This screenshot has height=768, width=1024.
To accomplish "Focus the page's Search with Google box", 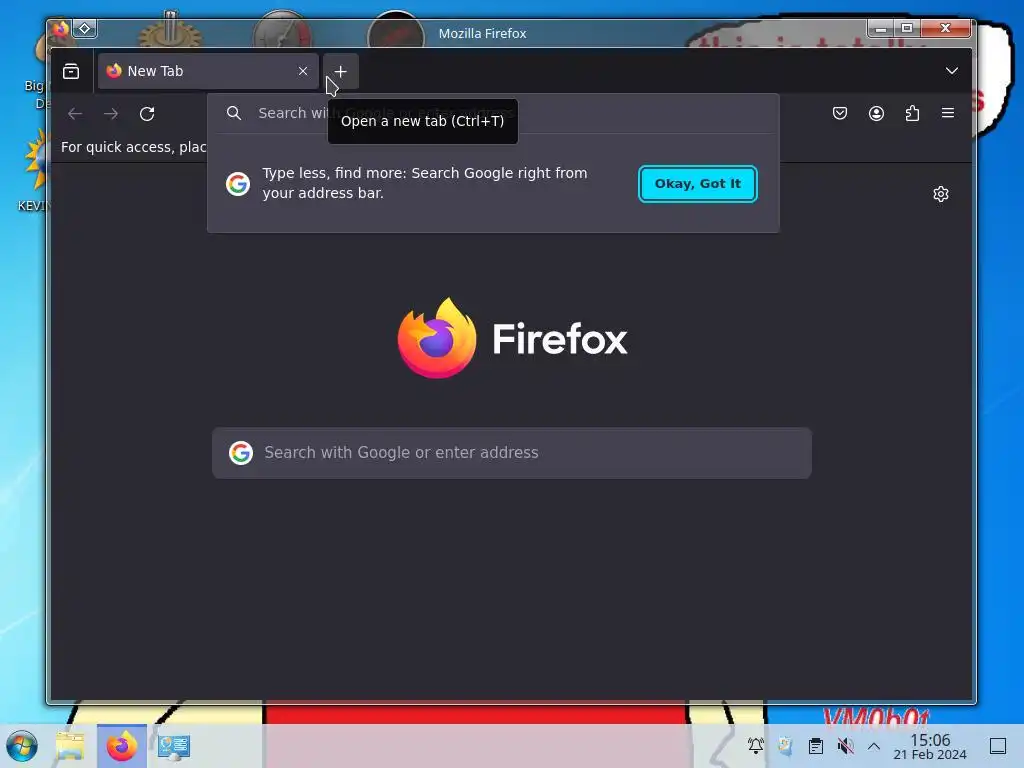I will [x=512, y=453].
